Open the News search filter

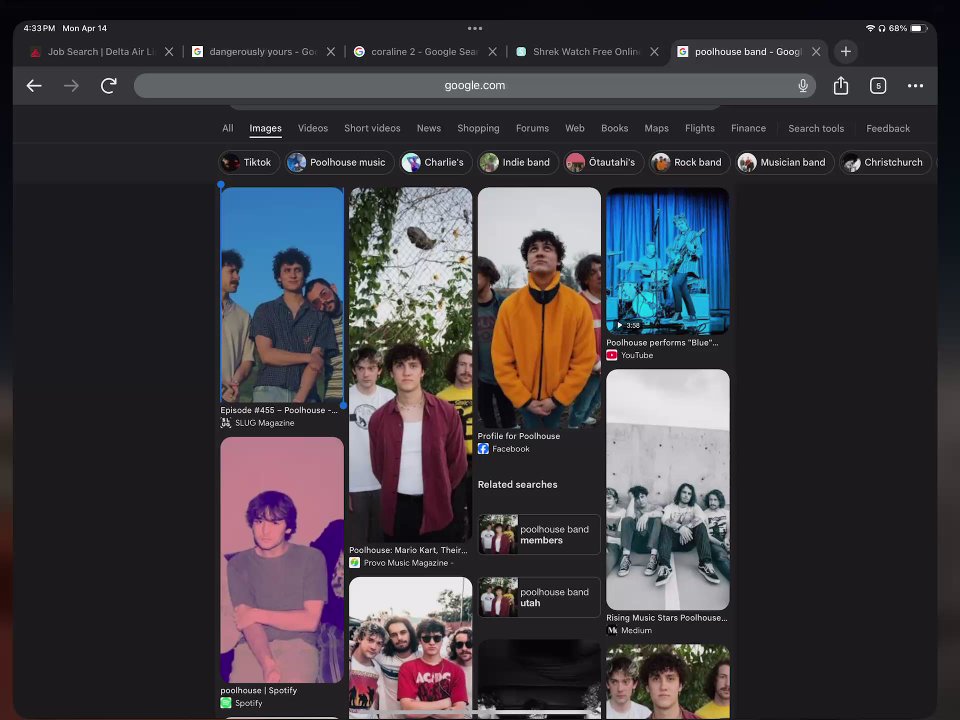pyautogui.click(x=429, y=128)
